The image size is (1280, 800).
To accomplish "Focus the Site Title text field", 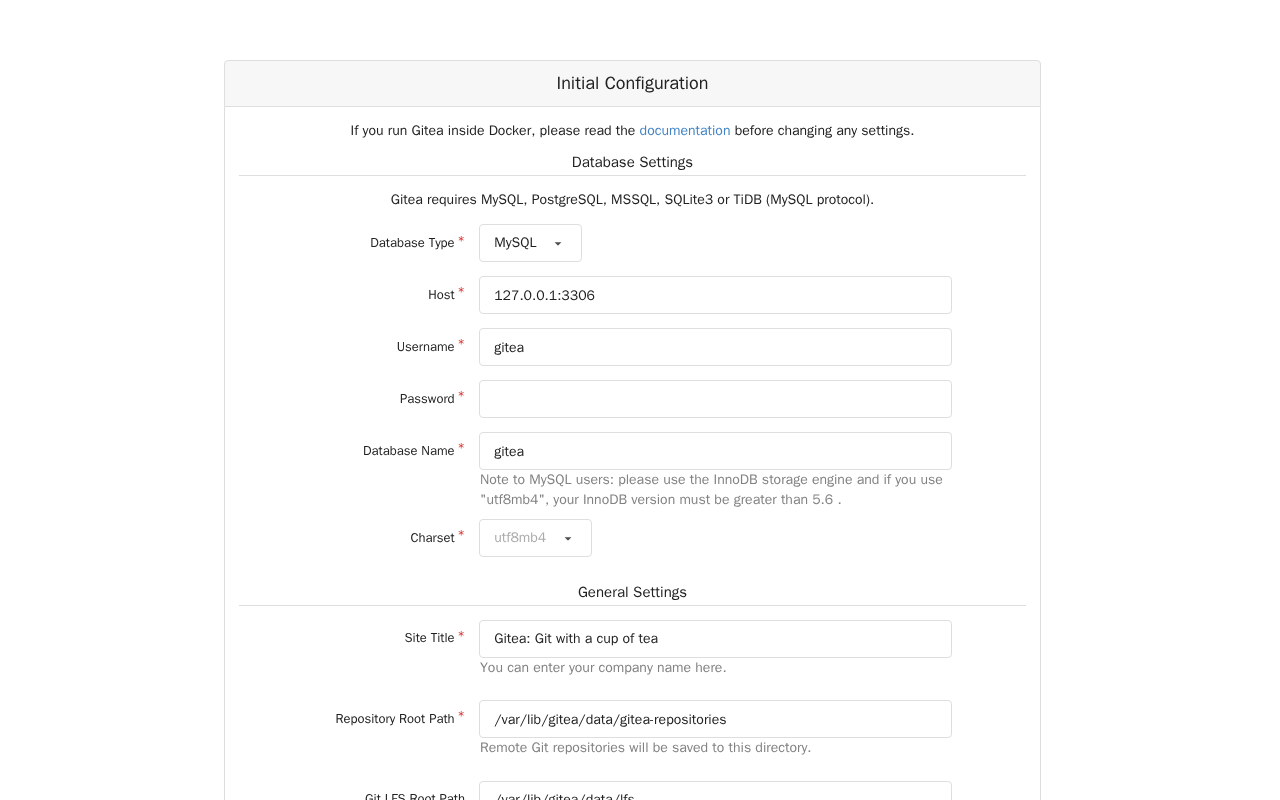I will [x=715, y=639].
